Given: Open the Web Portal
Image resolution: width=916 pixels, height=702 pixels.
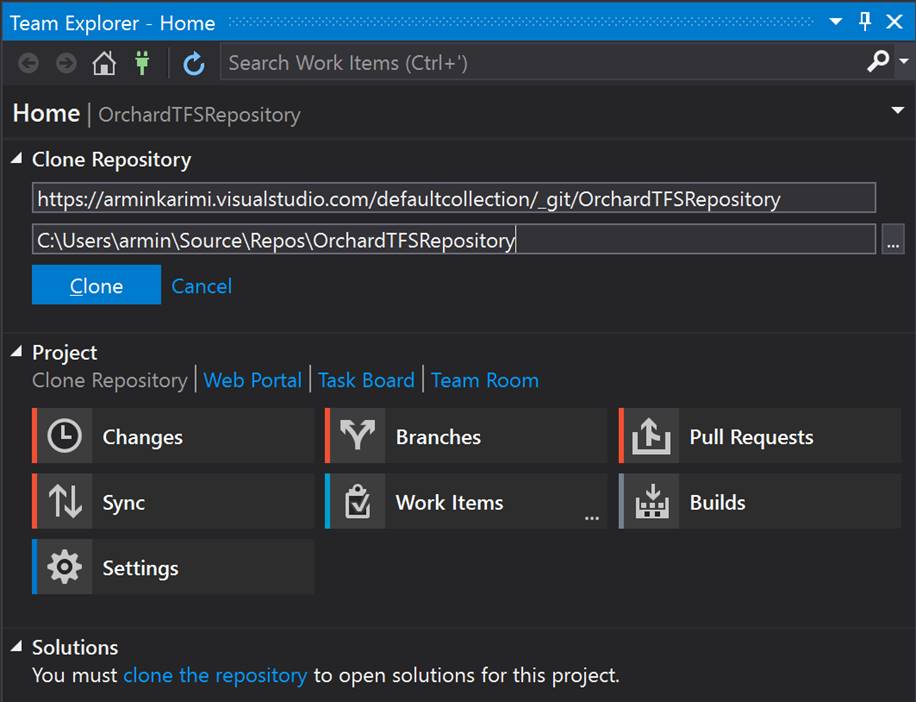Looking at the screenshot, I should pos(252,380).
